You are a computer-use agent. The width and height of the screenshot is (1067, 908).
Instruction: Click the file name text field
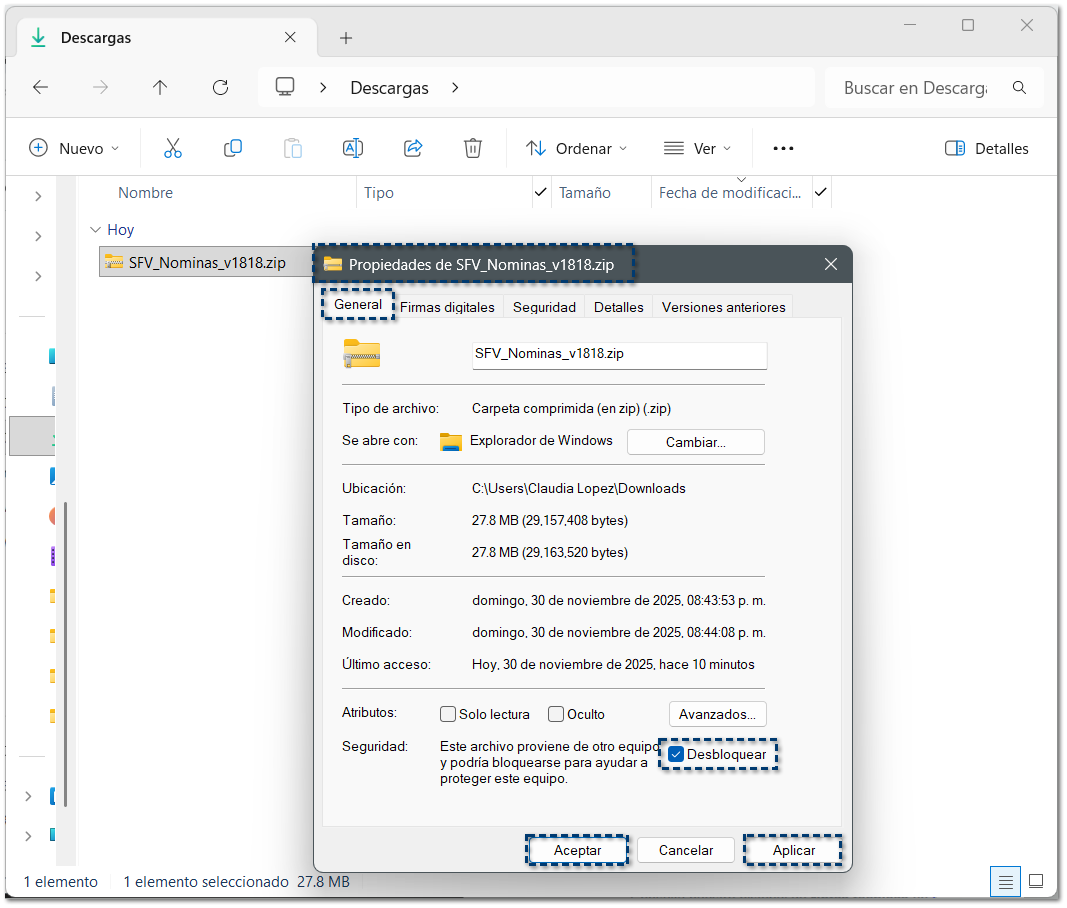point(618,354)
